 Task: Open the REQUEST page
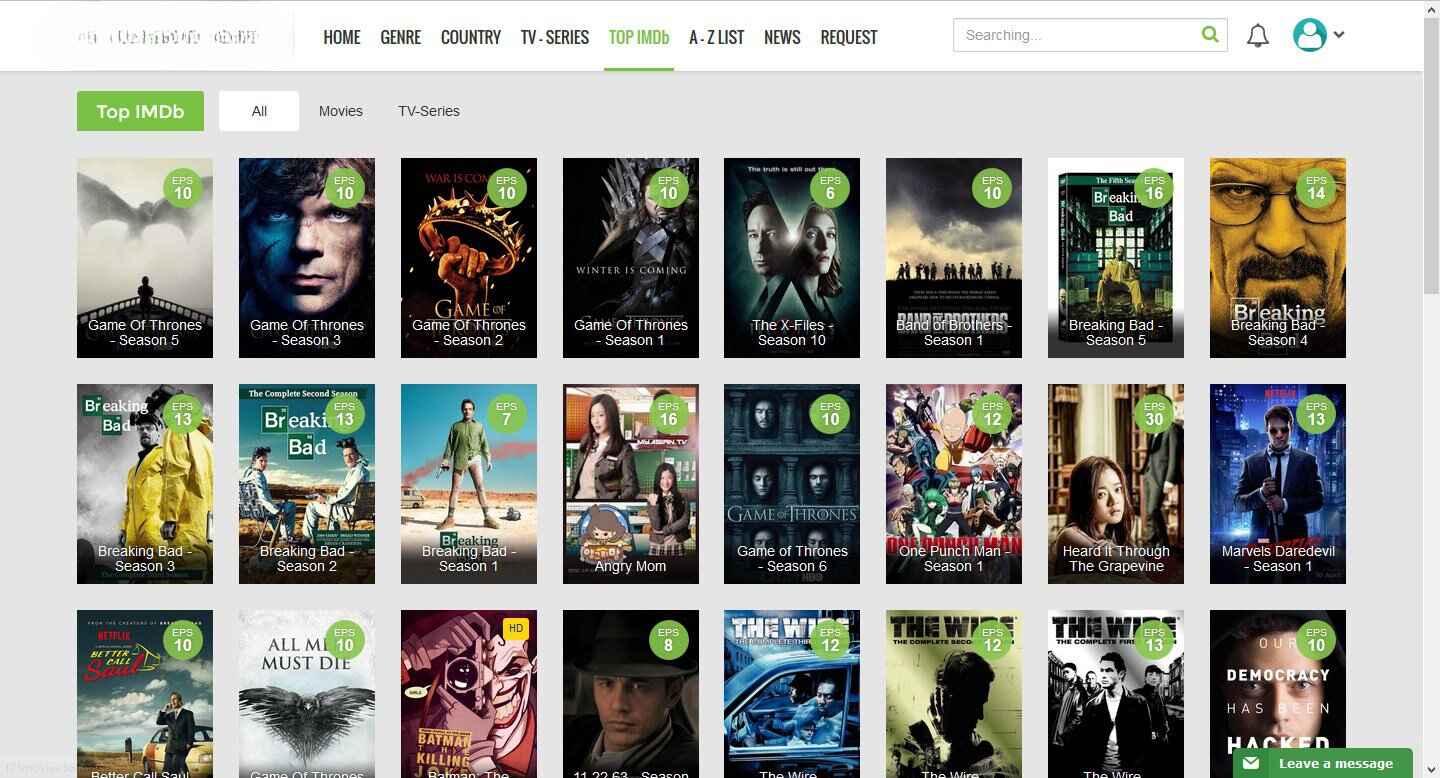click(x=849, y=37)
